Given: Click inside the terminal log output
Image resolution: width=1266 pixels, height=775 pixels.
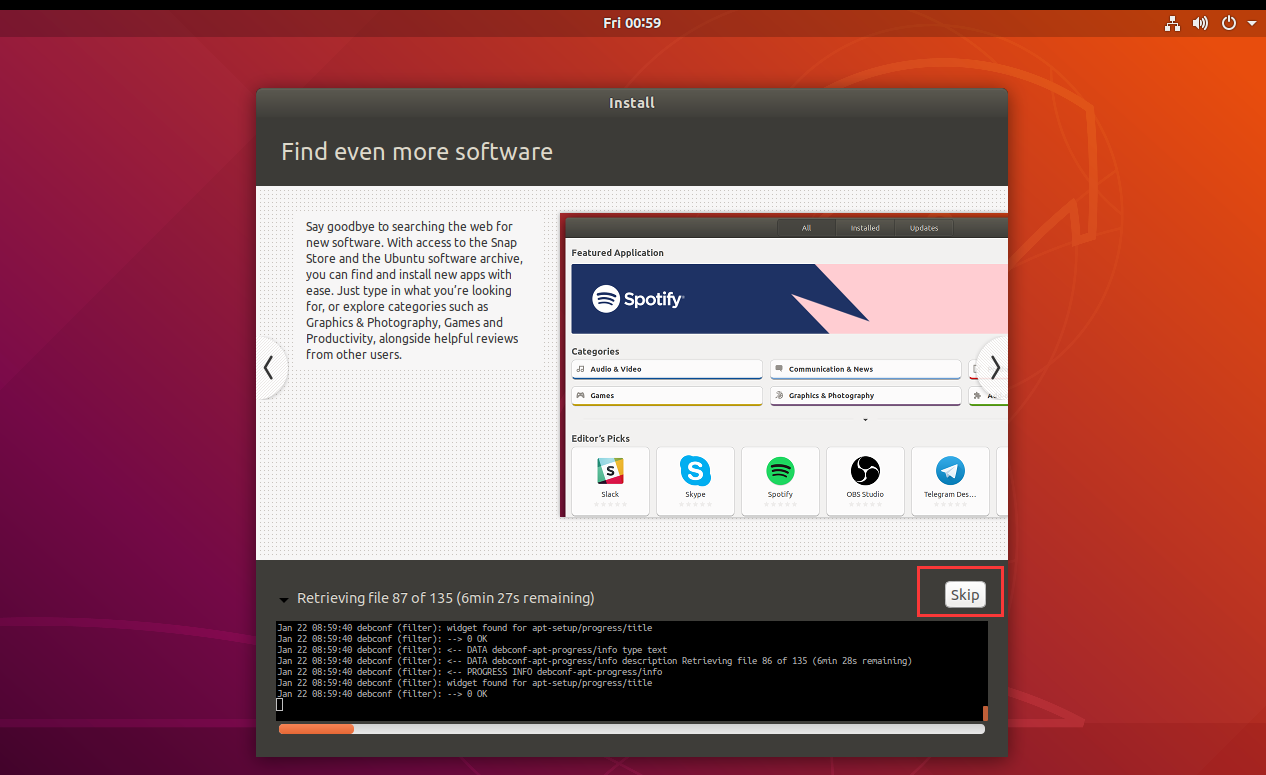Looking at the screenshot, I should (x=628, y=670).
